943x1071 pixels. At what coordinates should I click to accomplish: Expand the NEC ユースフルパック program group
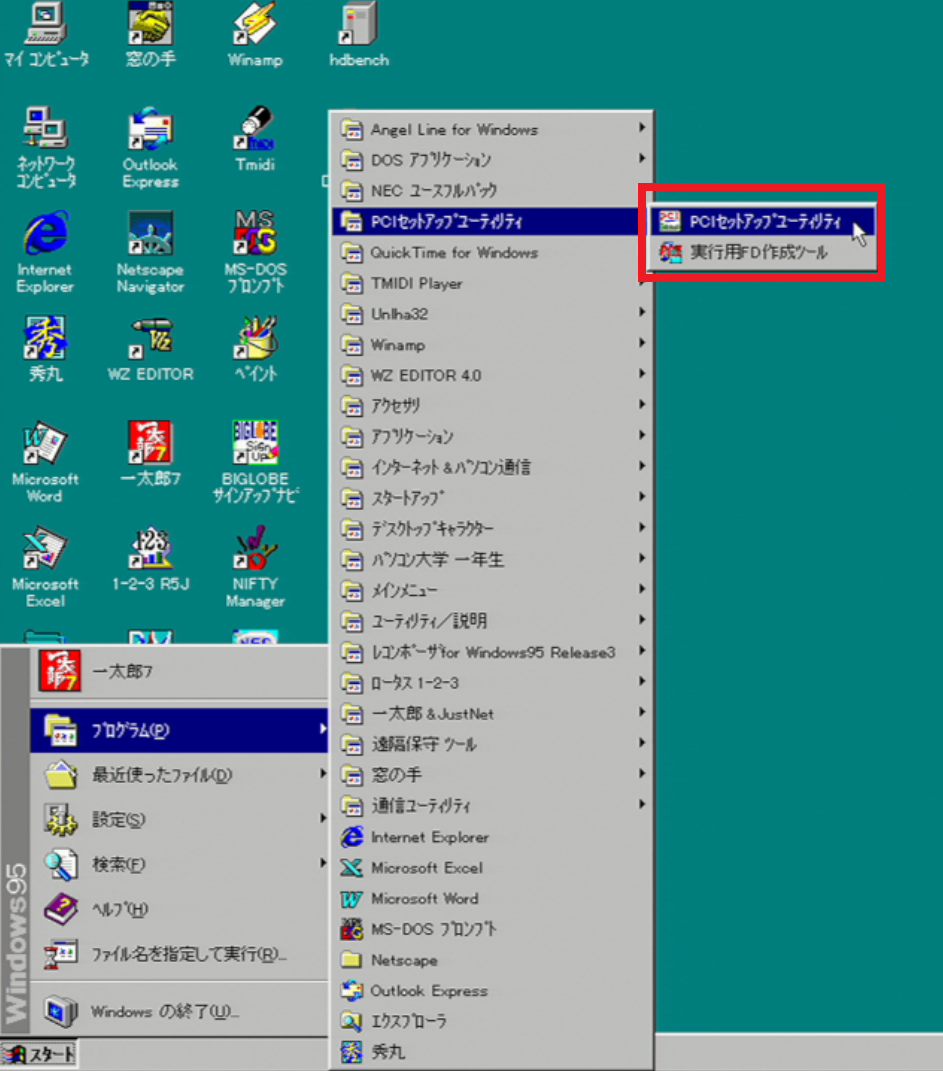[492, 191]
